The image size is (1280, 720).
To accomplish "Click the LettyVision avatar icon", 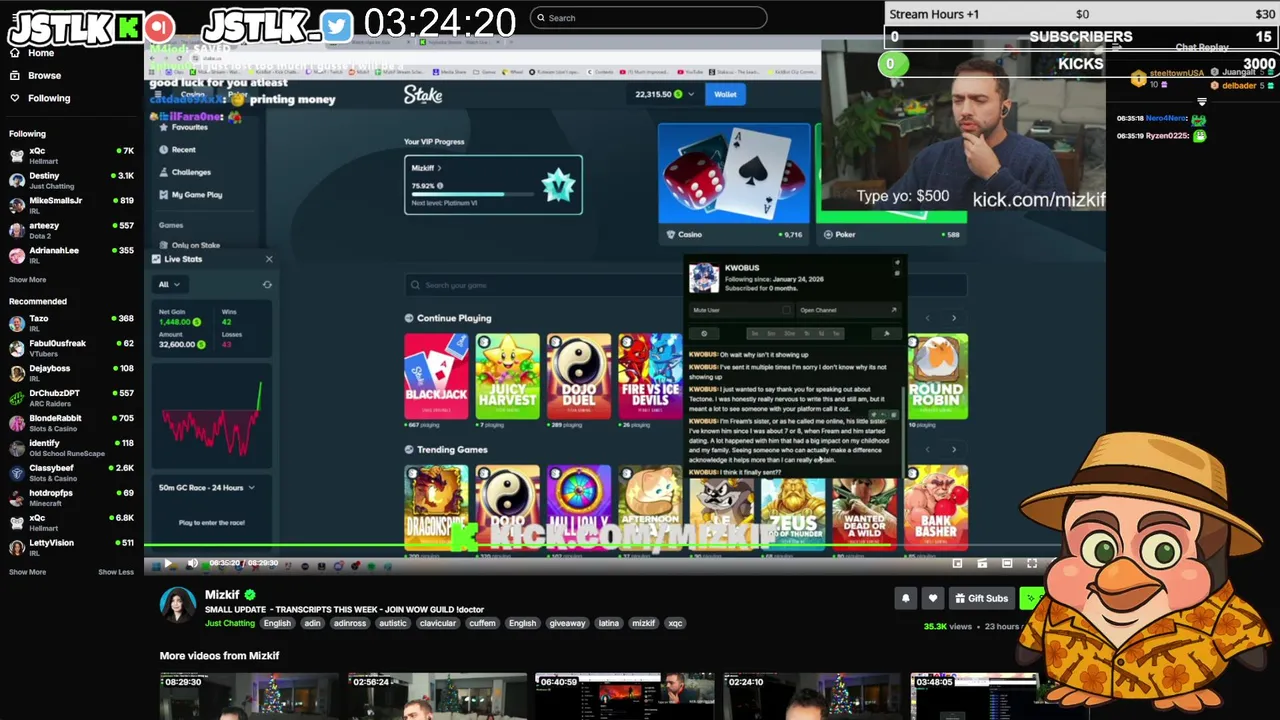I will [17, 548].
